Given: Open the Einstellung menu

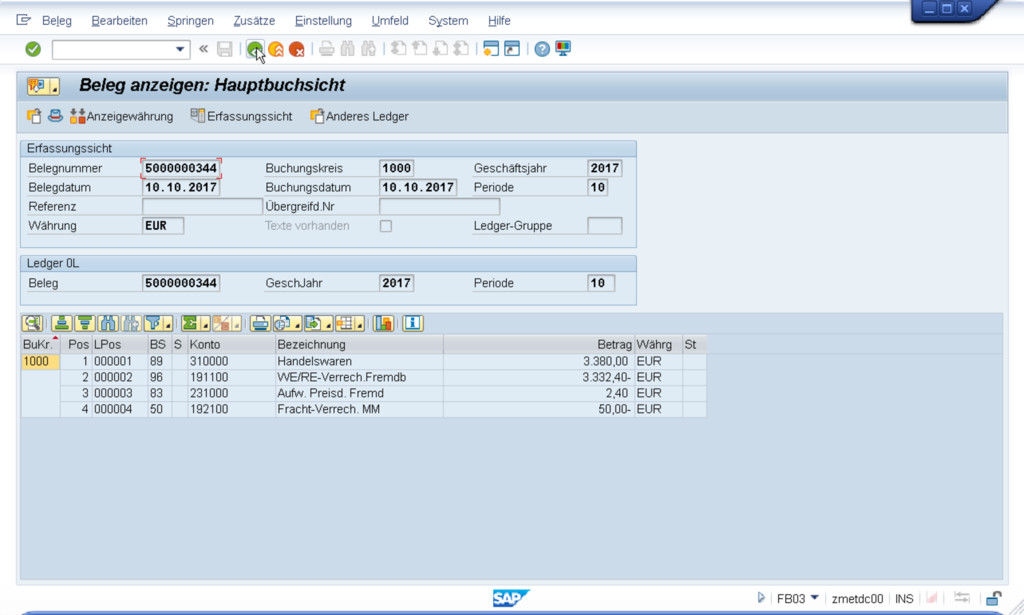Looking at the screenshot, I should (x=323, y=21).
